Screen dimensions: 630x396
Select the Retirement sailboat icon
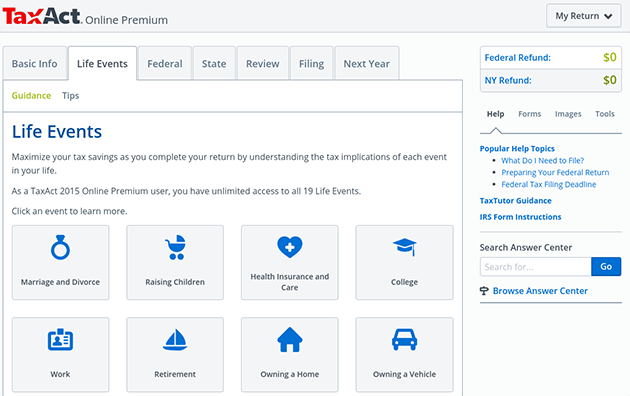coord(175,340)
